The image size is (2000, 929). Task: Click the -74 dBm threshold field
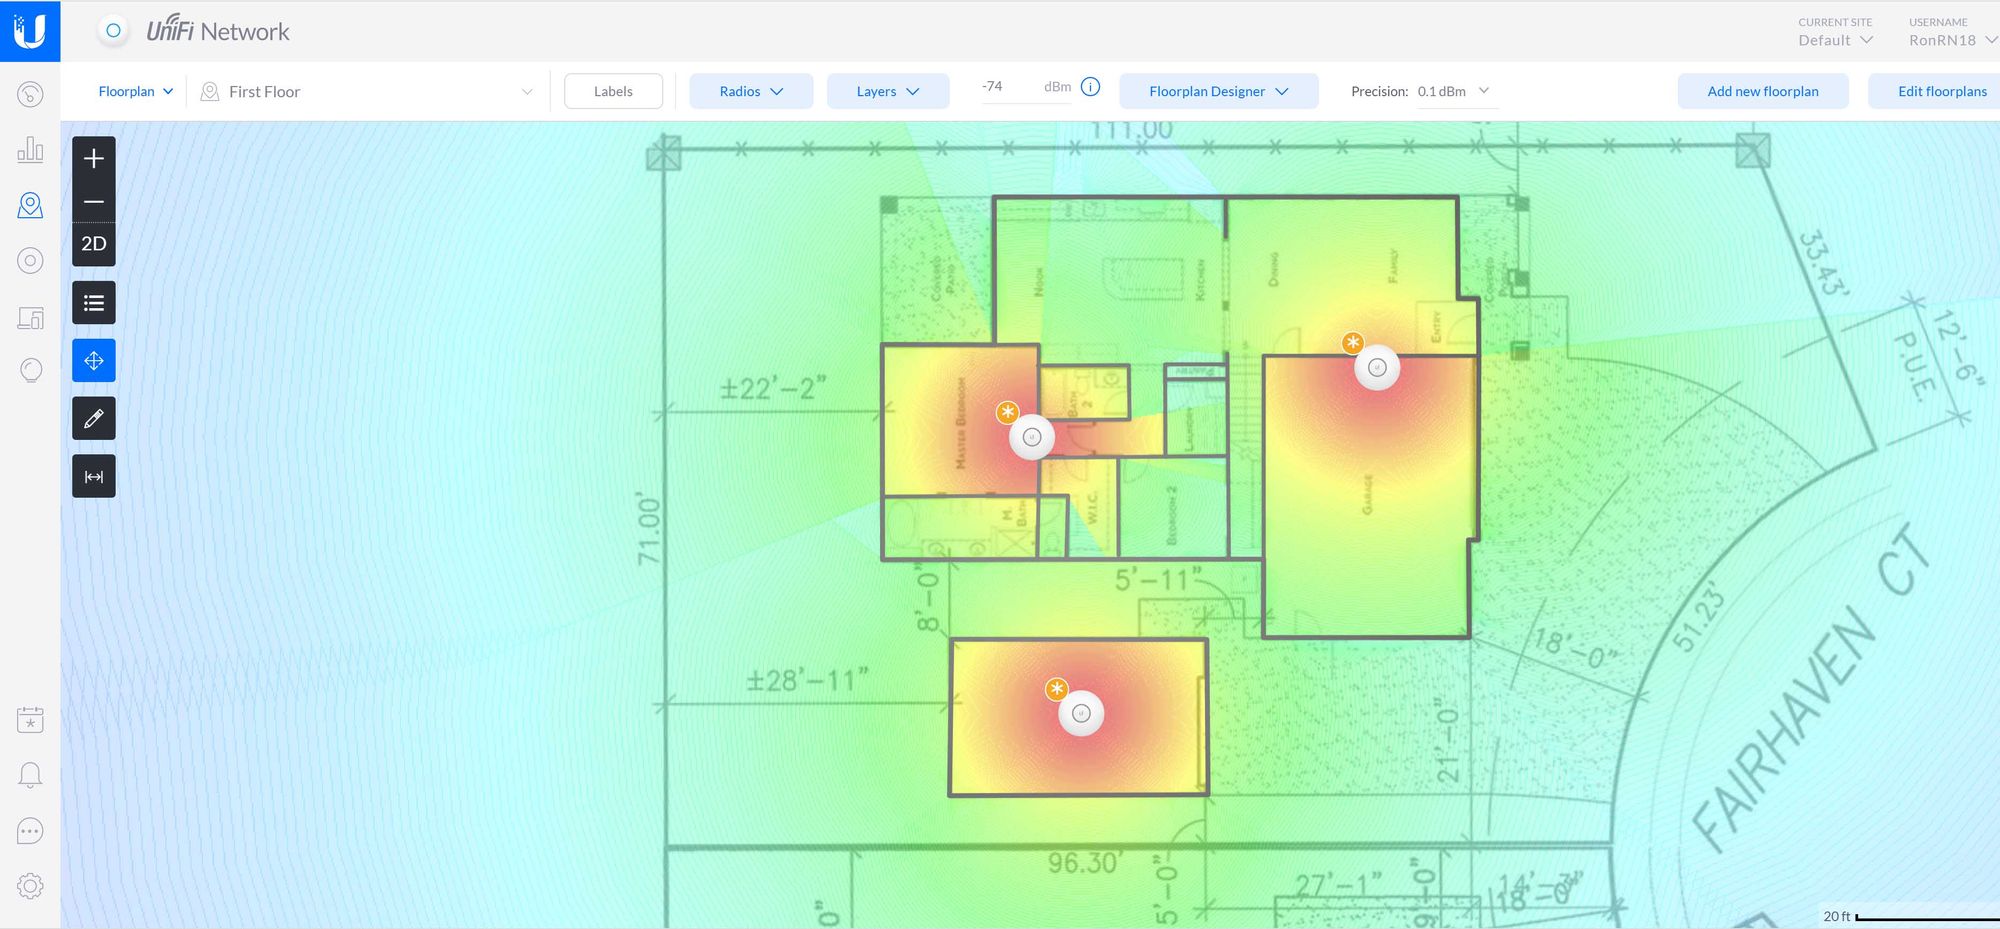(x=1008, y=87)
